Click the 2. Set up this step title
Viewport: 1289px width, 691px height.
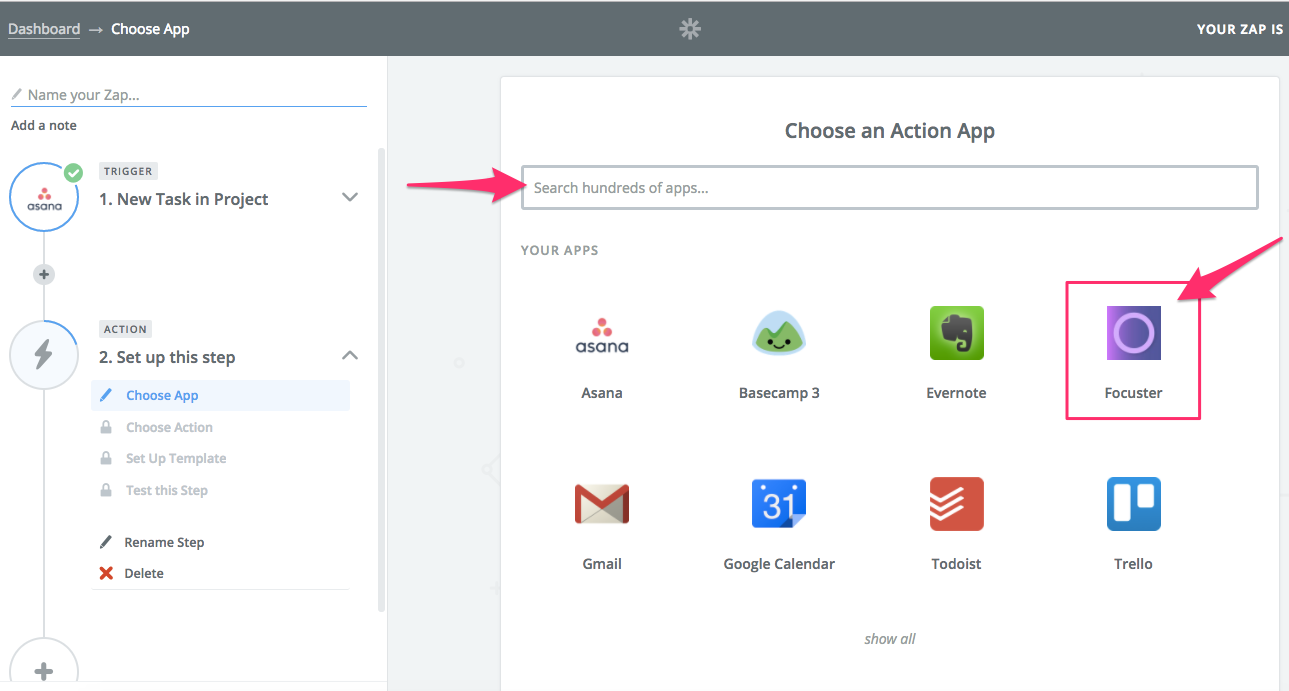pyautogui.click(x=167, y=357)
